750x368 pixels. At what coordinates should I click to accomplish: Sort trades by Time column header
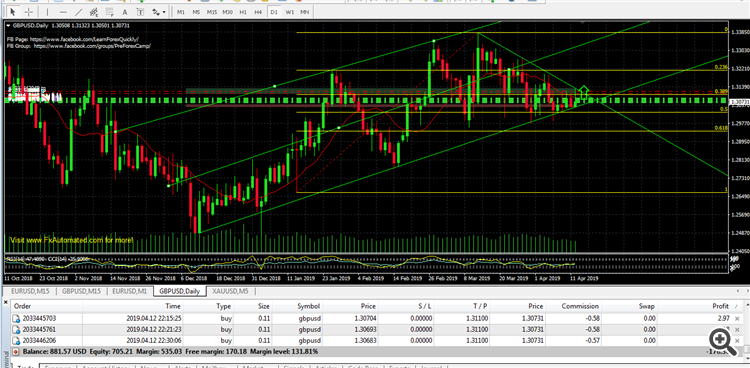coord(173,306)
